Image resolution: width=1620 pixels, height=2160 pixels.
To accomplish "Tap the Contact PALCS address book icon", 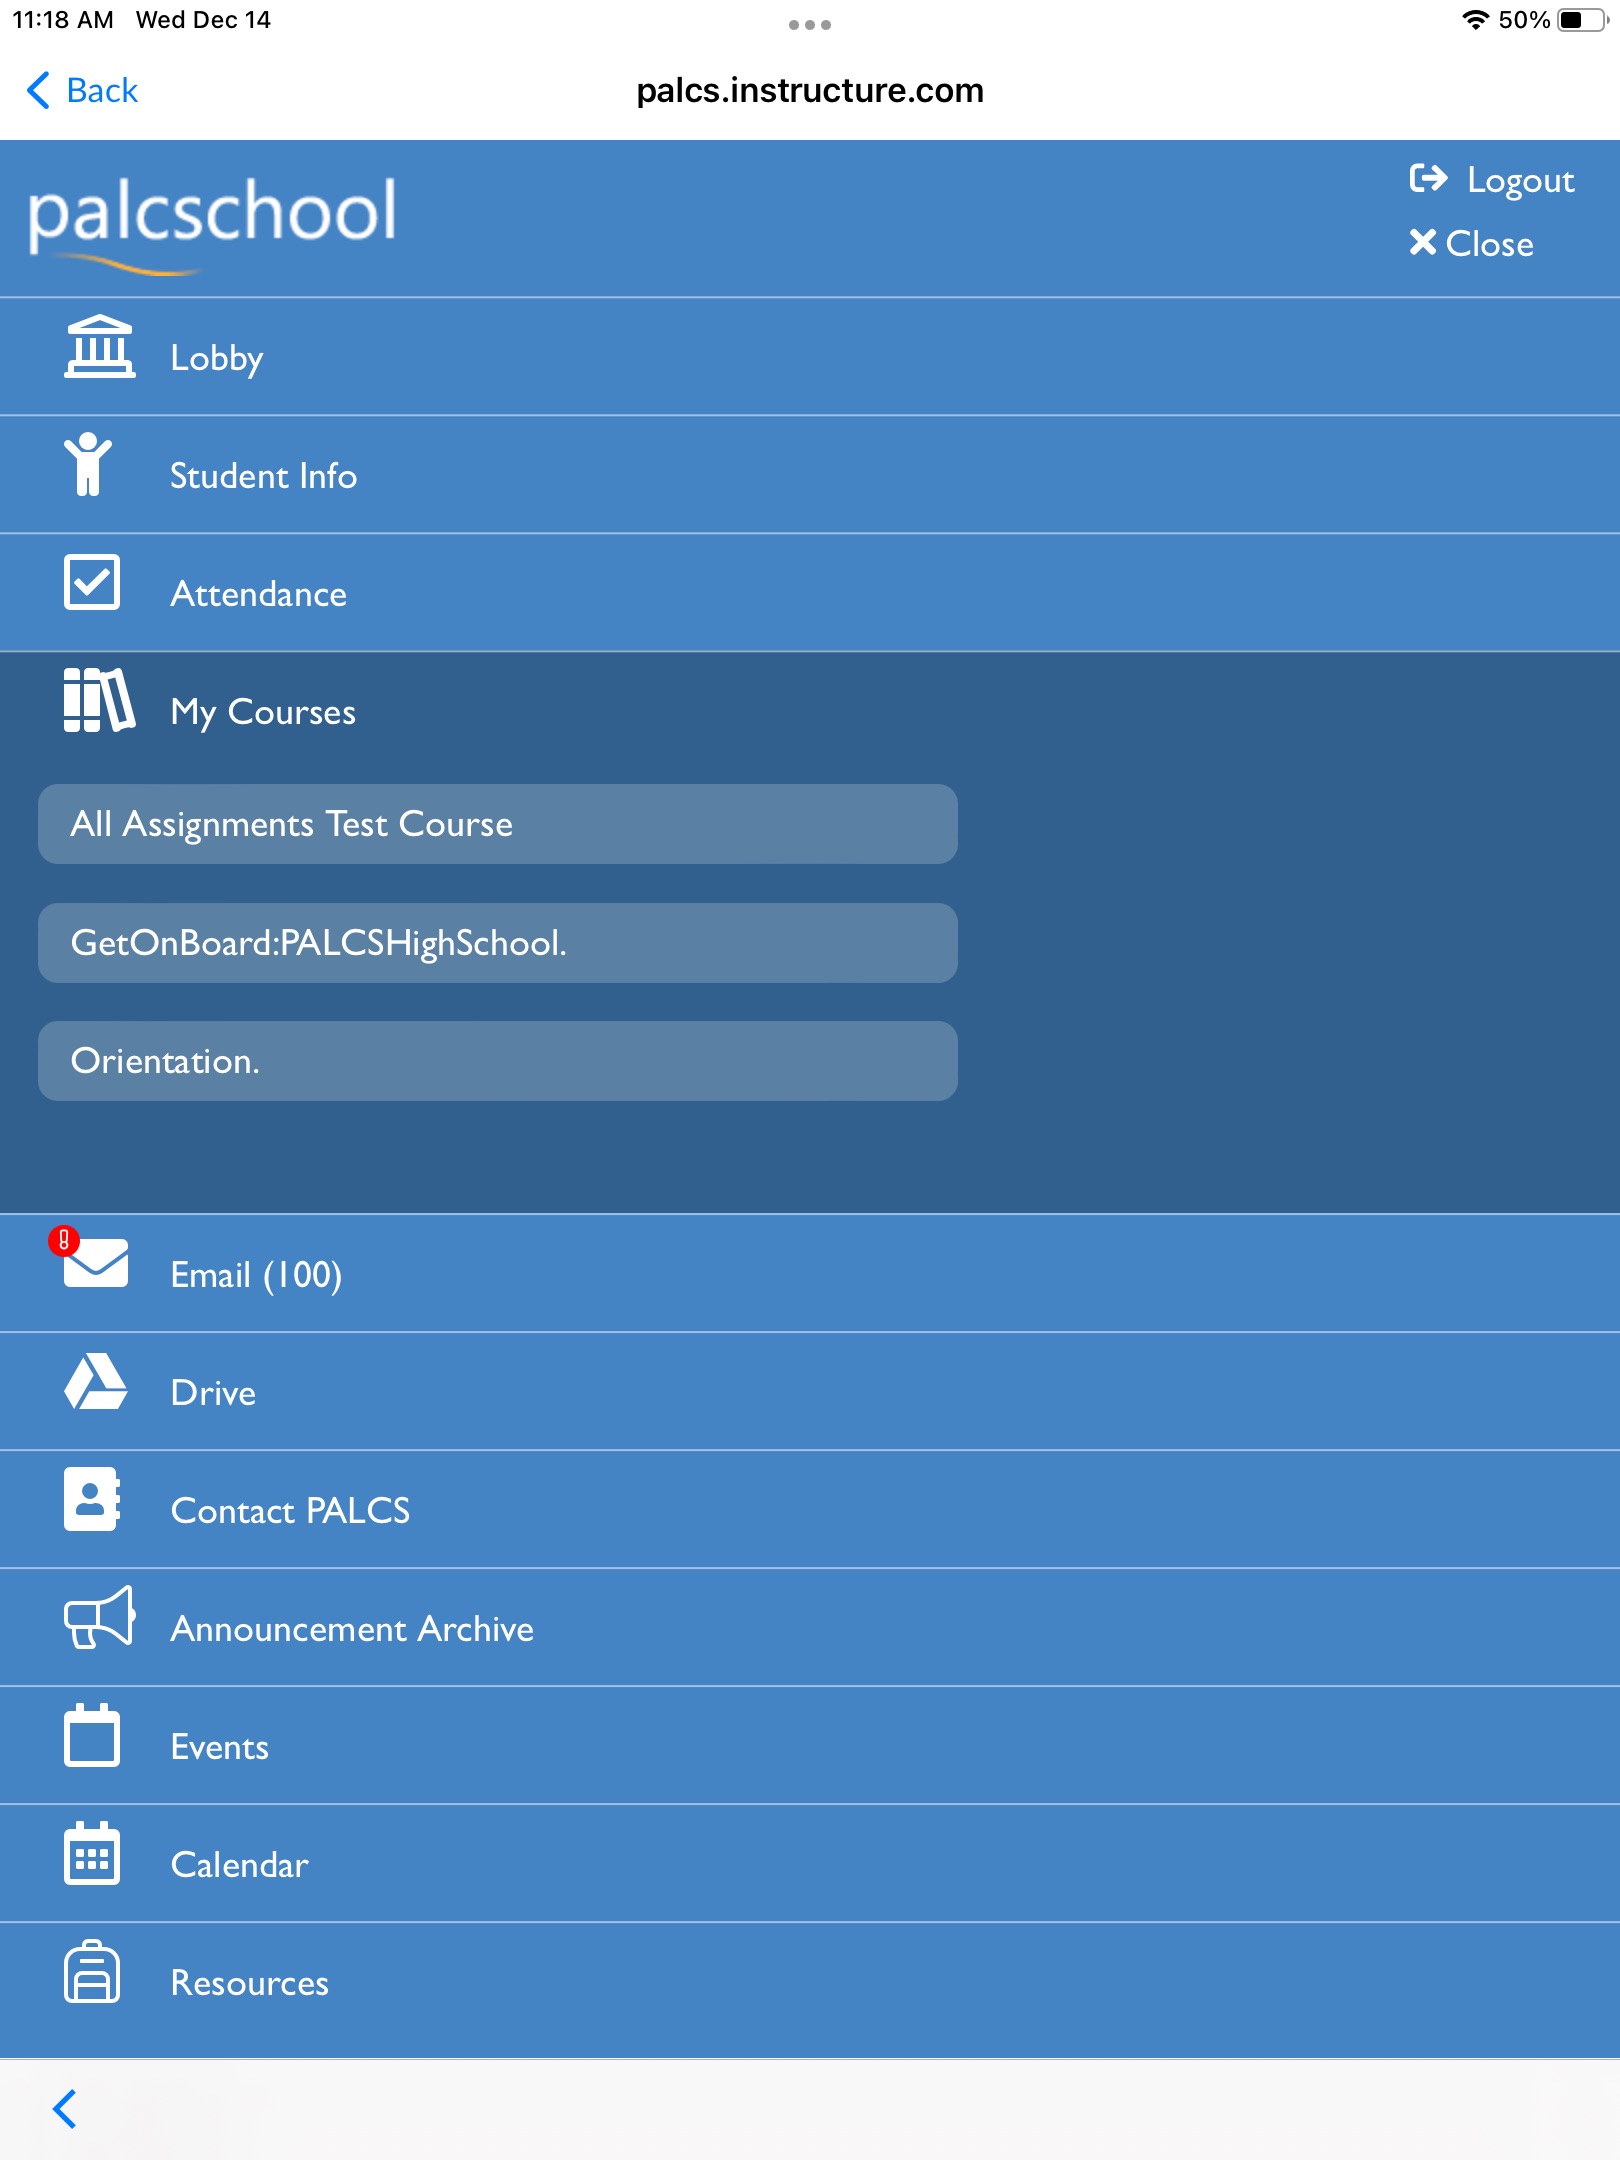I will pos(92,1499).
